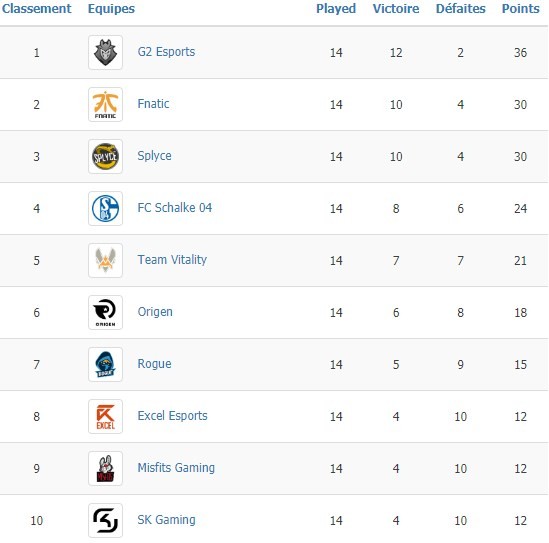Viewport: 549px width, 543px height.
Task: Visit the FC Schalke 04 link
Action: 175,208
